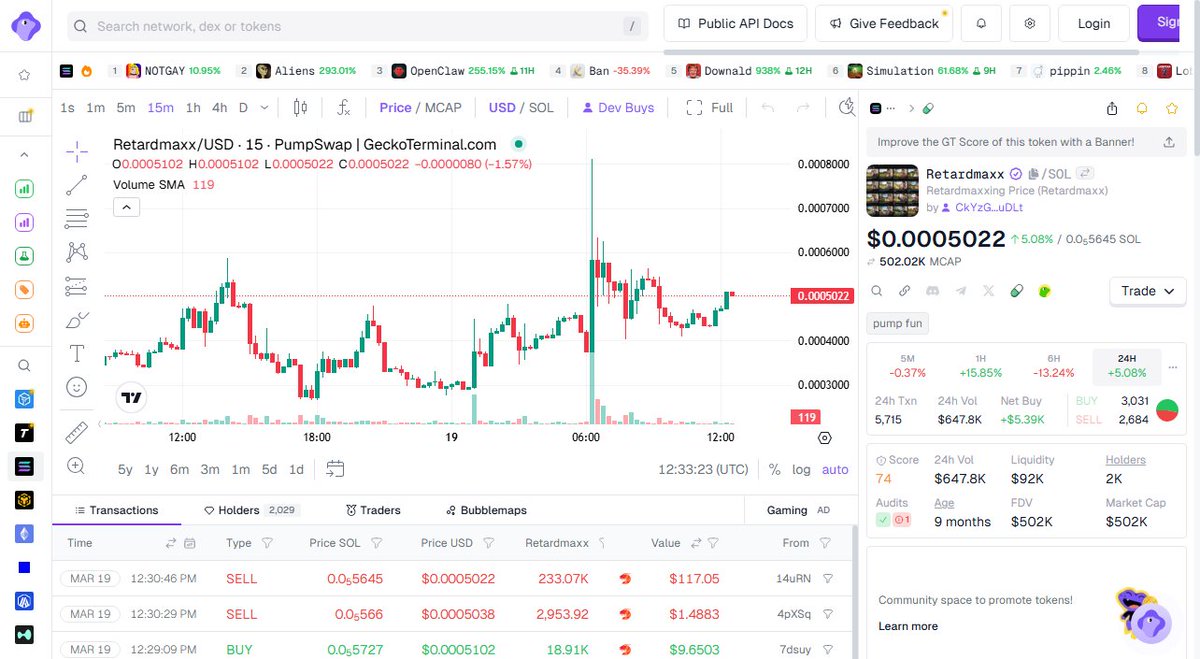1200x659 pixels.
Task: Switch to the Holders tab
Action: tap(250, 510)
